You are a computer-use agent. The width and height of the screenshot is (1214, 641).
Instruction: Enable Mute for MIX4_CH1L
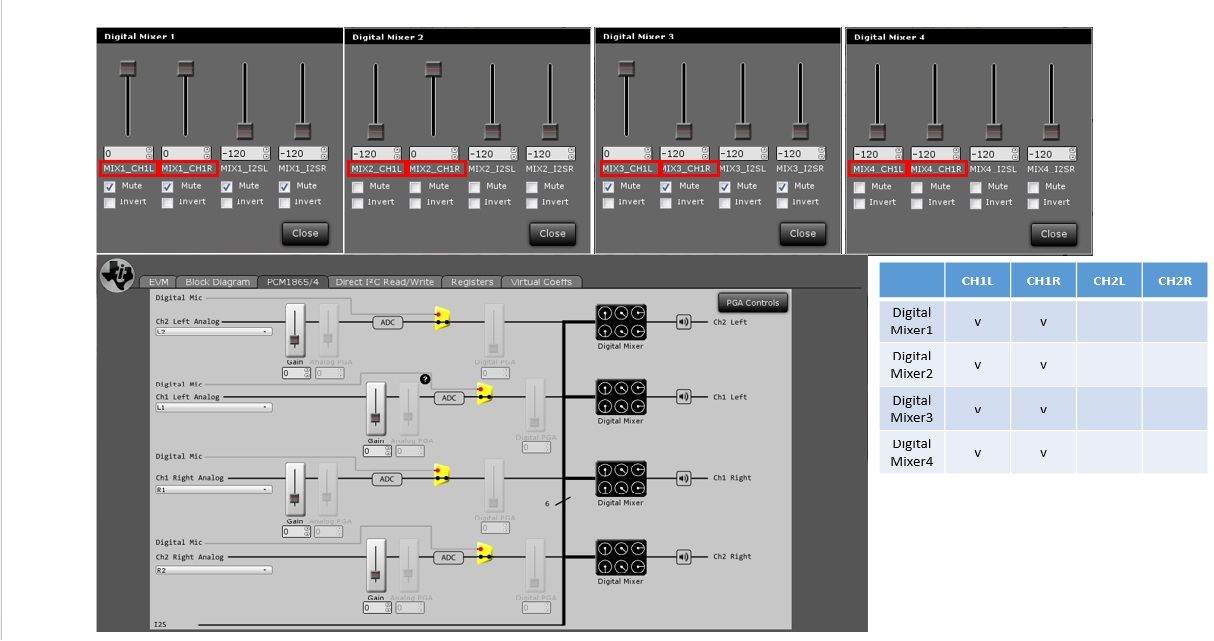pyautogui.click(x=860, y=187)
